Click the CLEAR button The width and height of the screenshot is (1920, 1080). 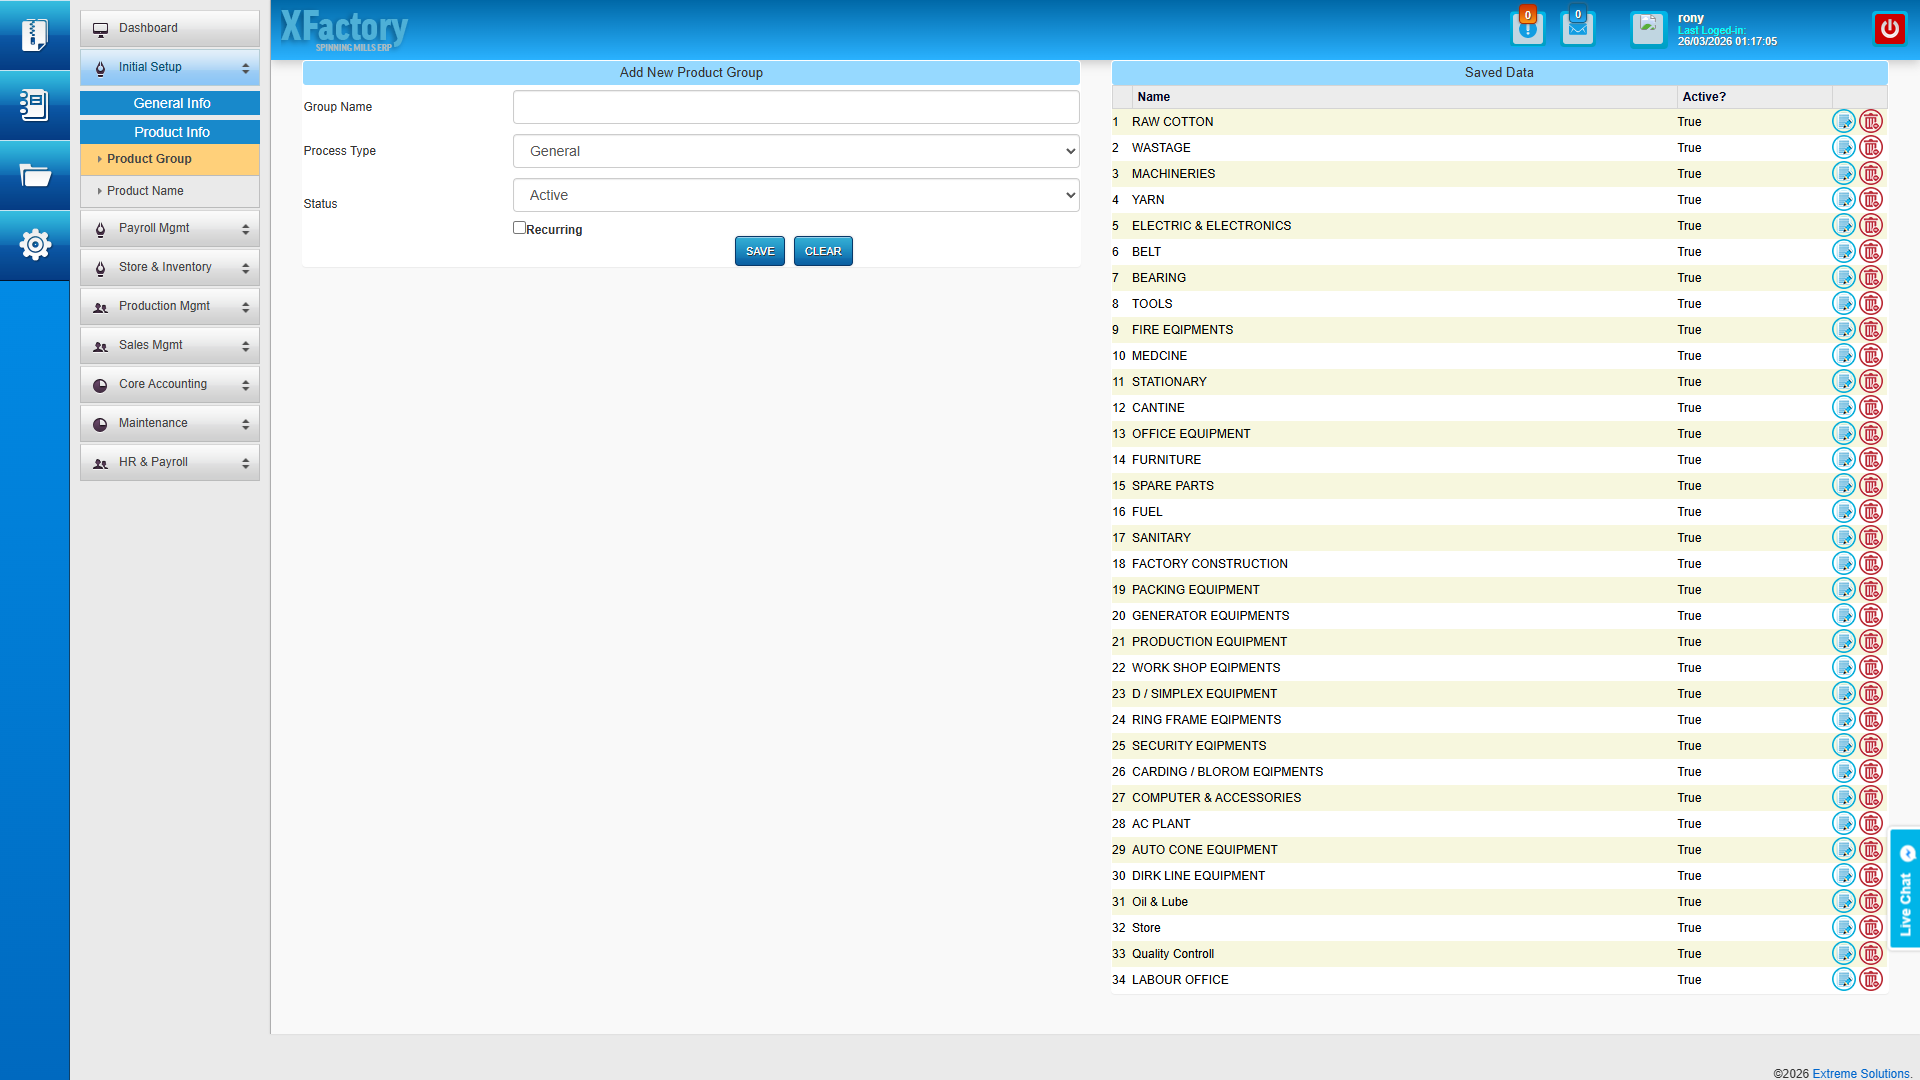point(823,252)
